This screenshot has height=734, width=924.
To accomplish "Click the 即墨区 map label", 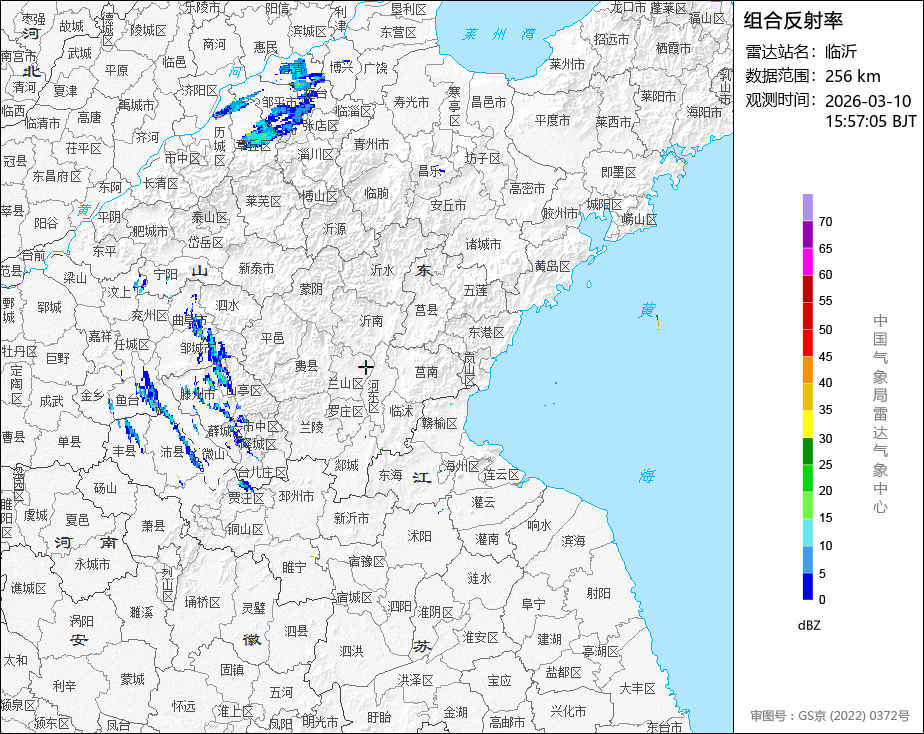I will (619, 173).
